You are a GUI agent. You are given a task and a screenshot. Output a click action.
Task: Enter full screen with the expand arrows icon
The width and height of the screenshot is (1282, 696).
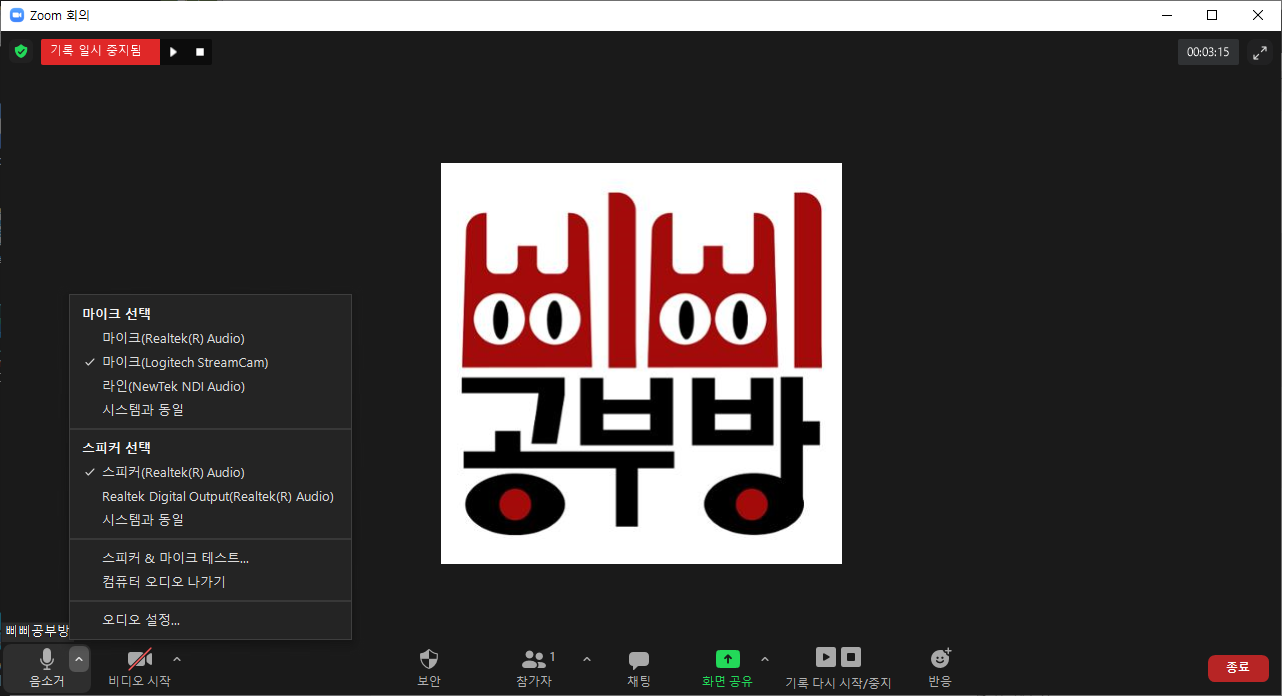coord(1260,53)
